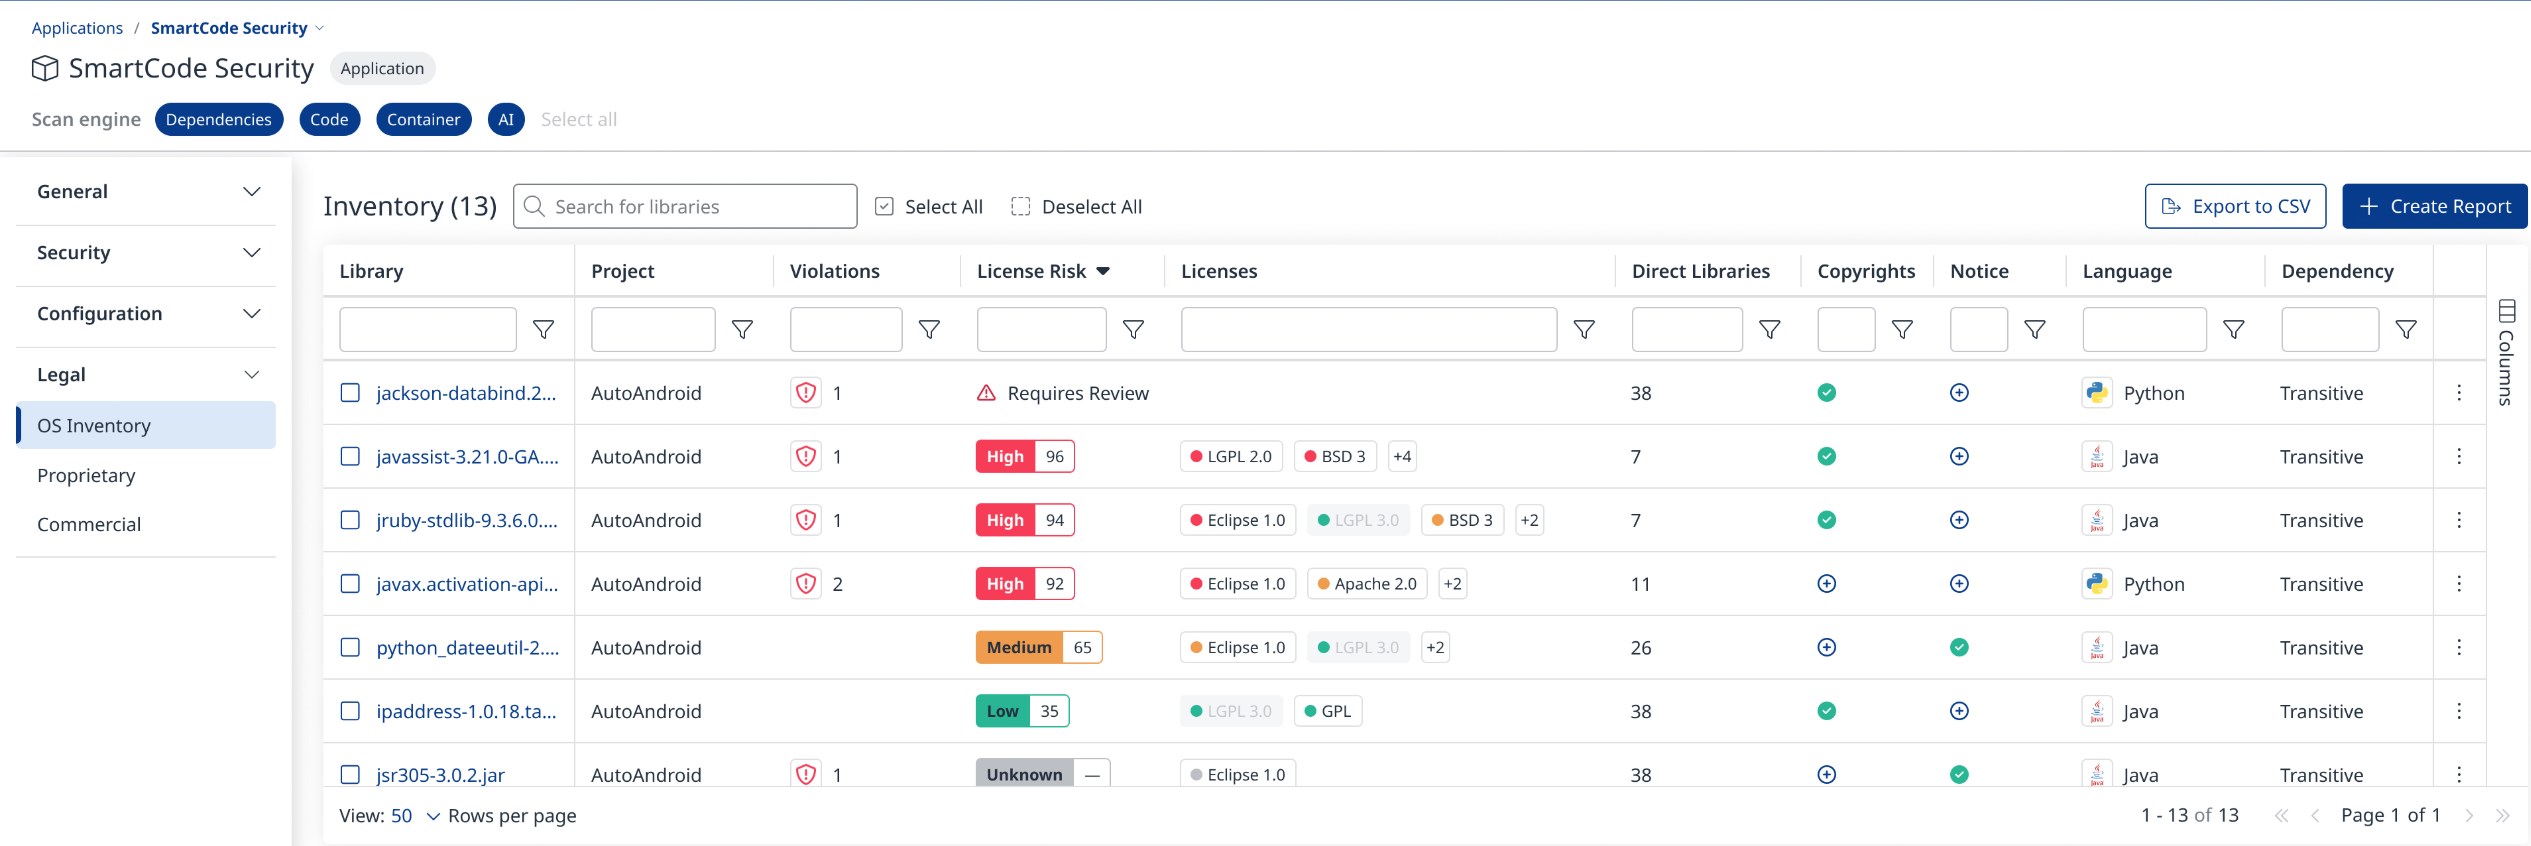The width and height of the screenshot is (2531, 846).
Task: Open the jackson-databind library link
Action: point(466,393)
